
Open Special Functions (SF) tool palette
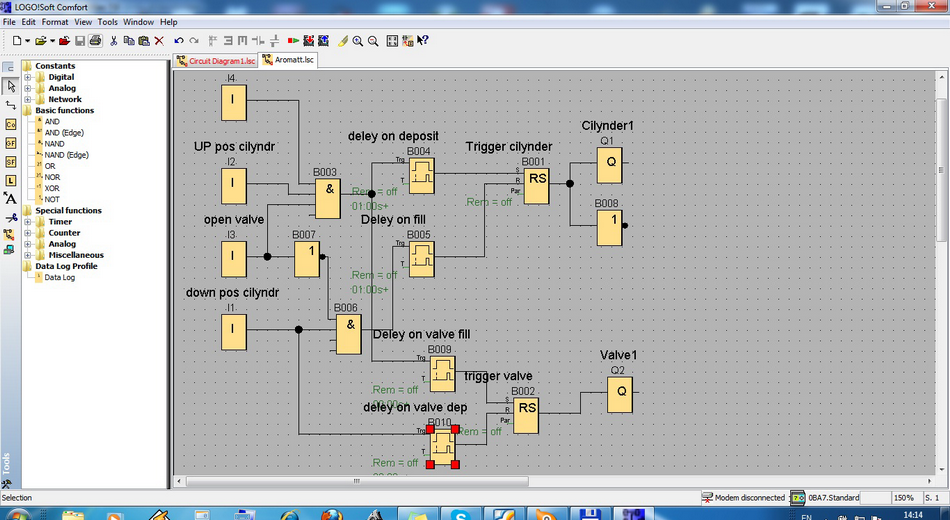[x=11, y=161]
